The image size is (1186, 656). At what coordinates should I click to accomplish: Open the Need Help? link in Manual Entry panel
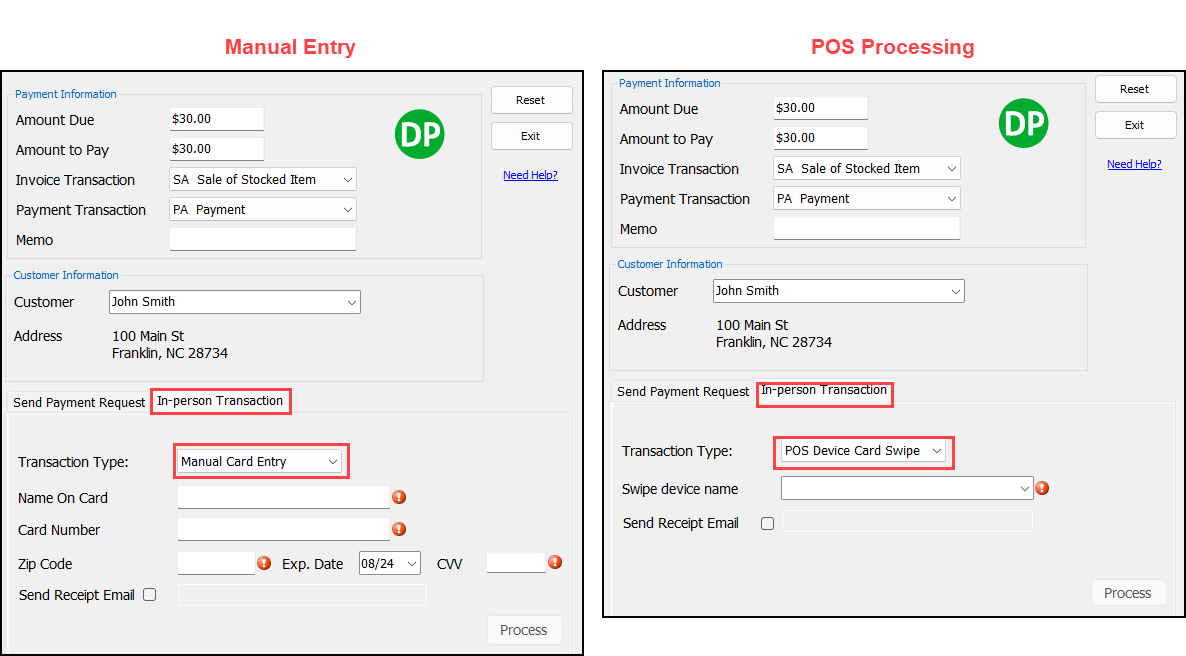[530, 175]
